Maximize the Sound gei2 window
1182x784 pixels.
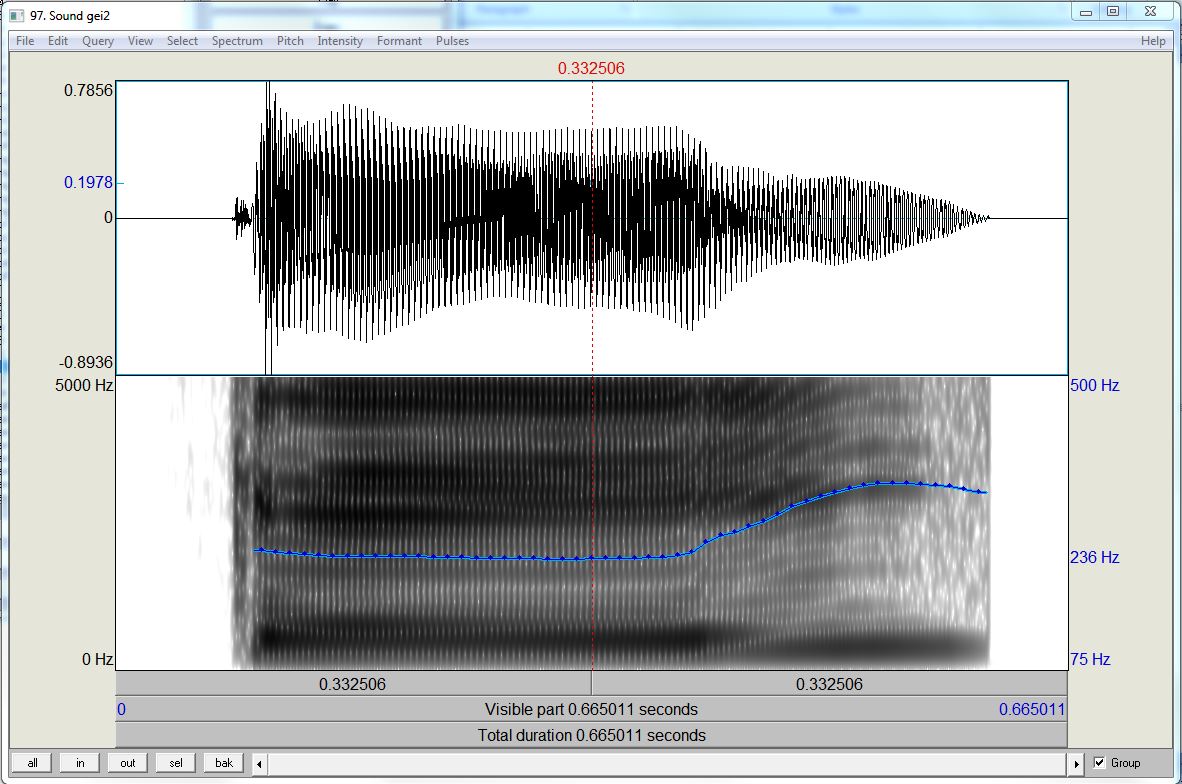tap(1113, 11)
